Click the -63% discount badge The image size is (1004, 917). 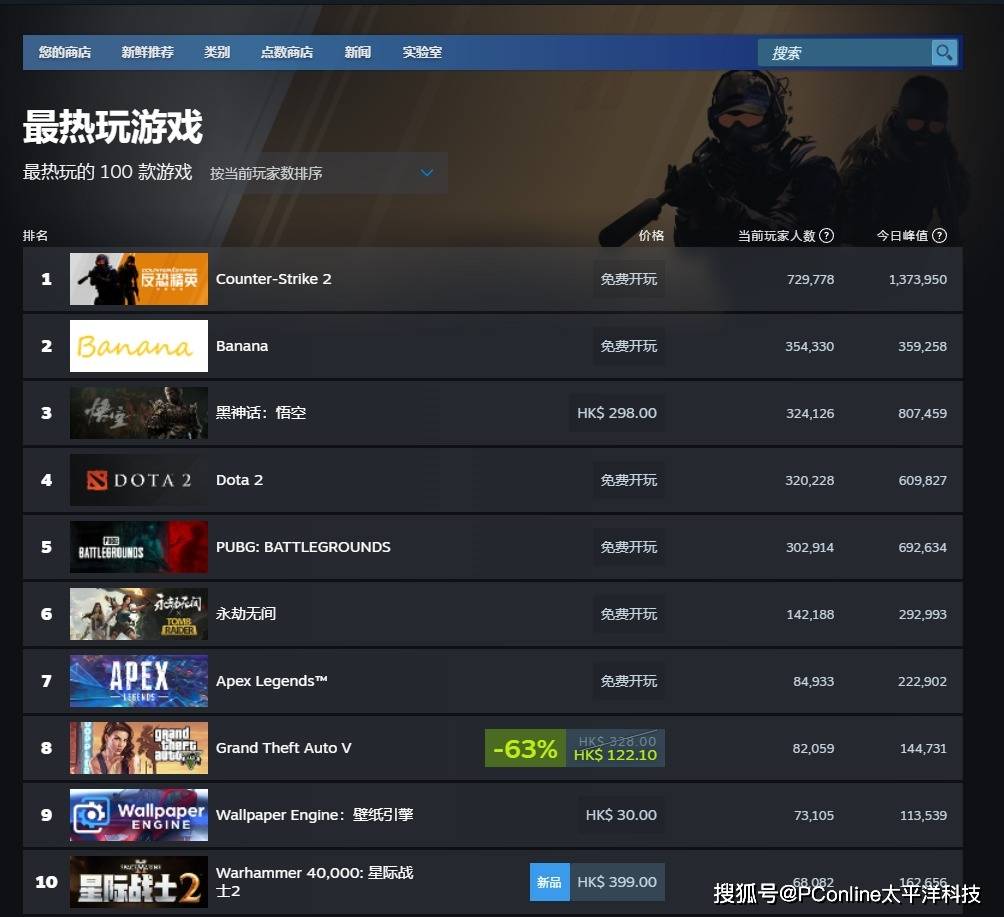tap(525, 748)
